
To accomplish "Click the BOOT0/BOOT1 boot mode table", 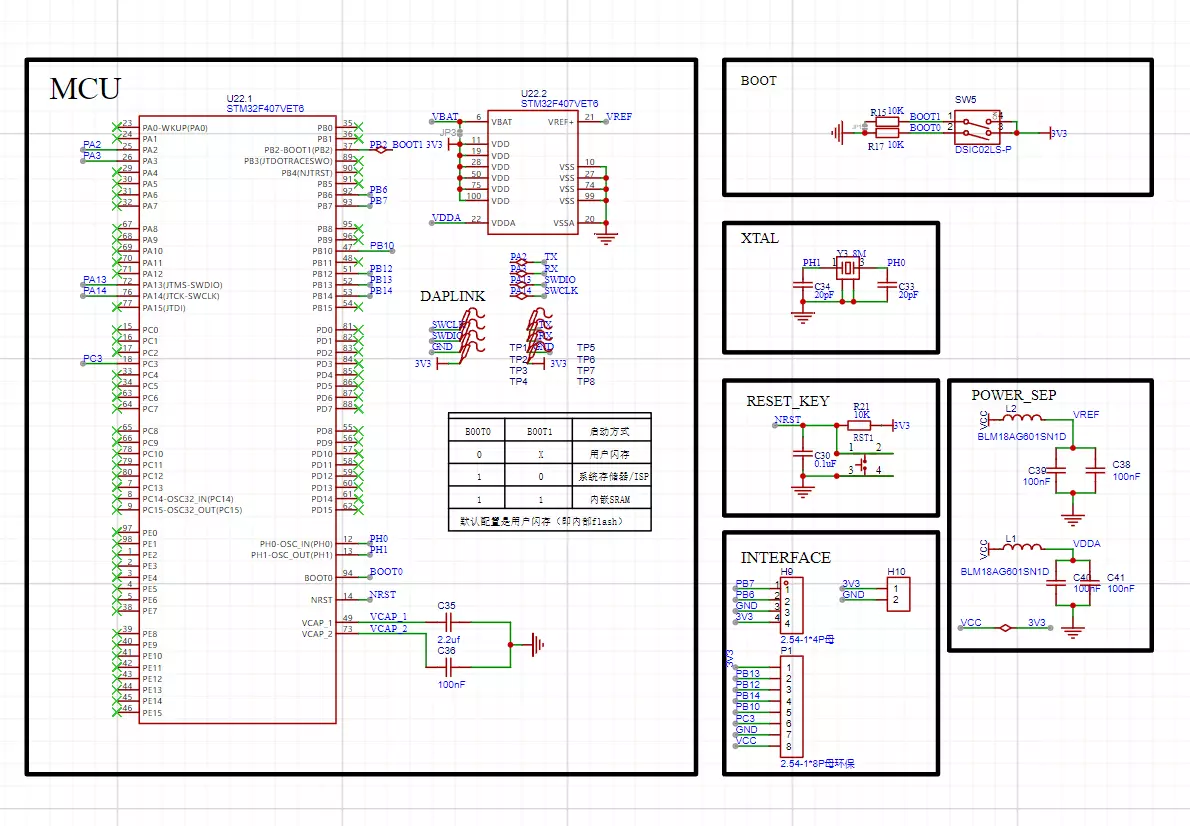I will point(549,472).
